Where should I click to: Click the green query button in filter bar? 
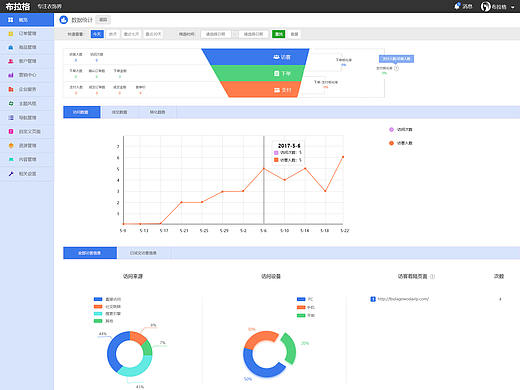click(x=278, y=34)
